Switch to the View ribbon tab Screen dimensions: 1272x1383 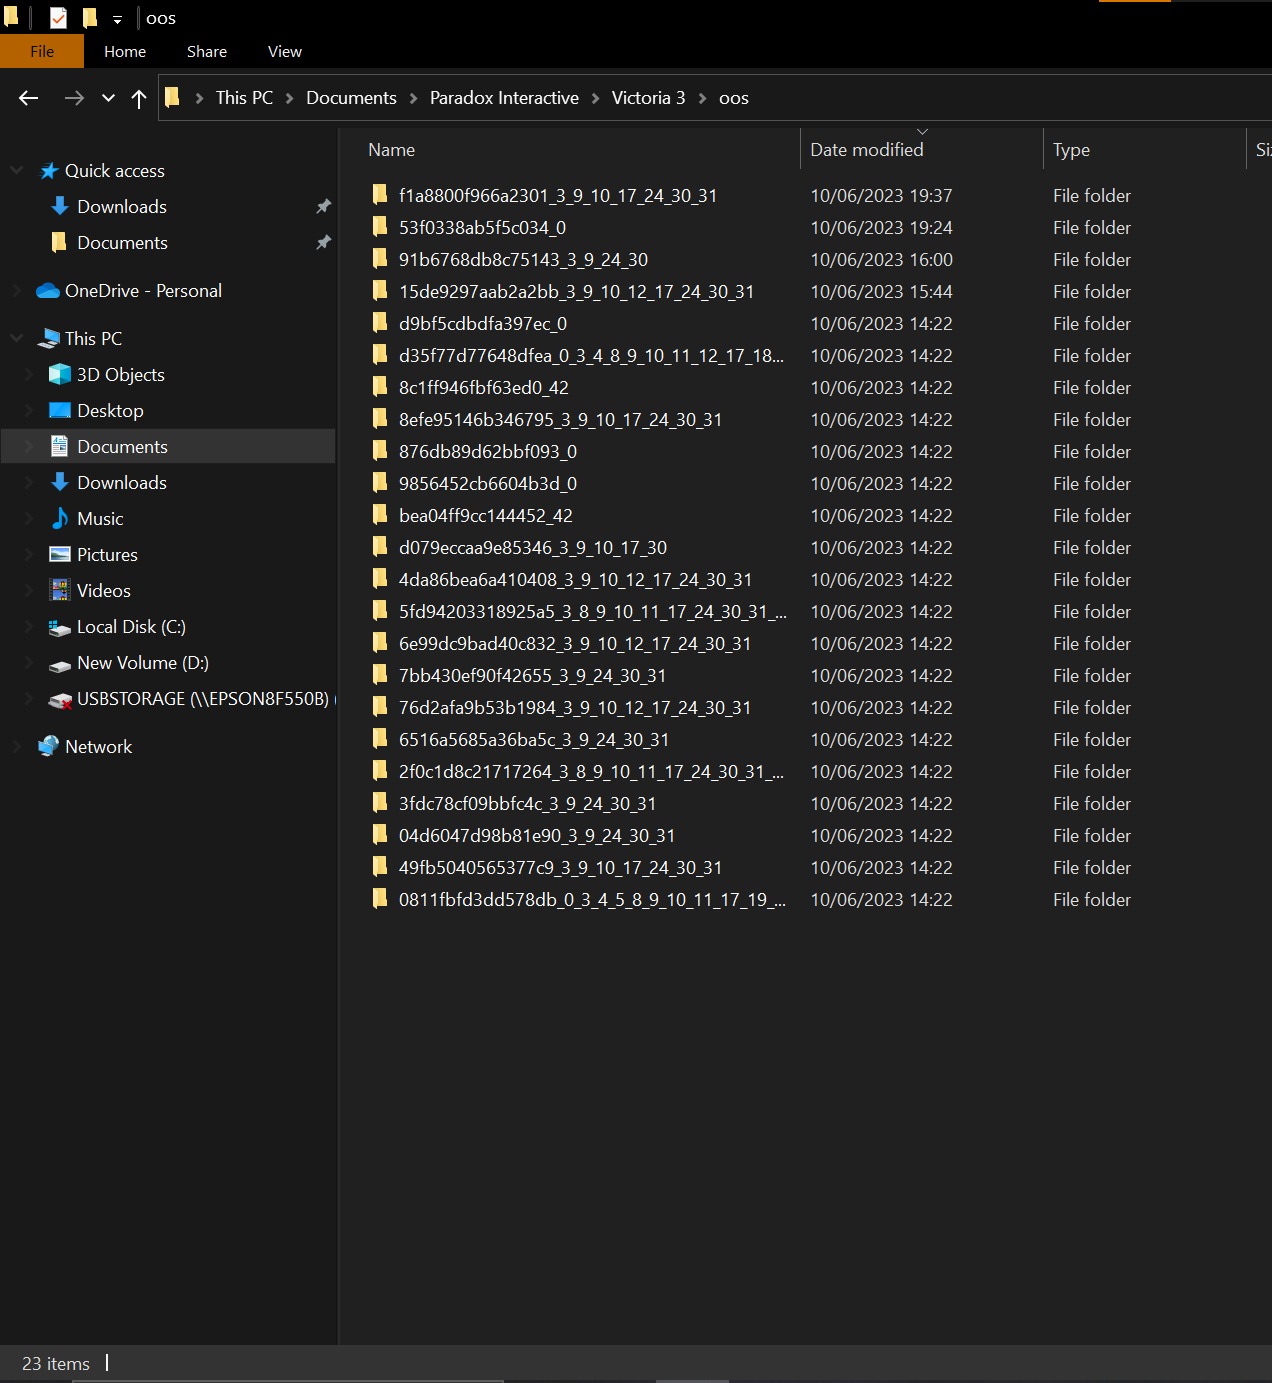coord(284,52)
